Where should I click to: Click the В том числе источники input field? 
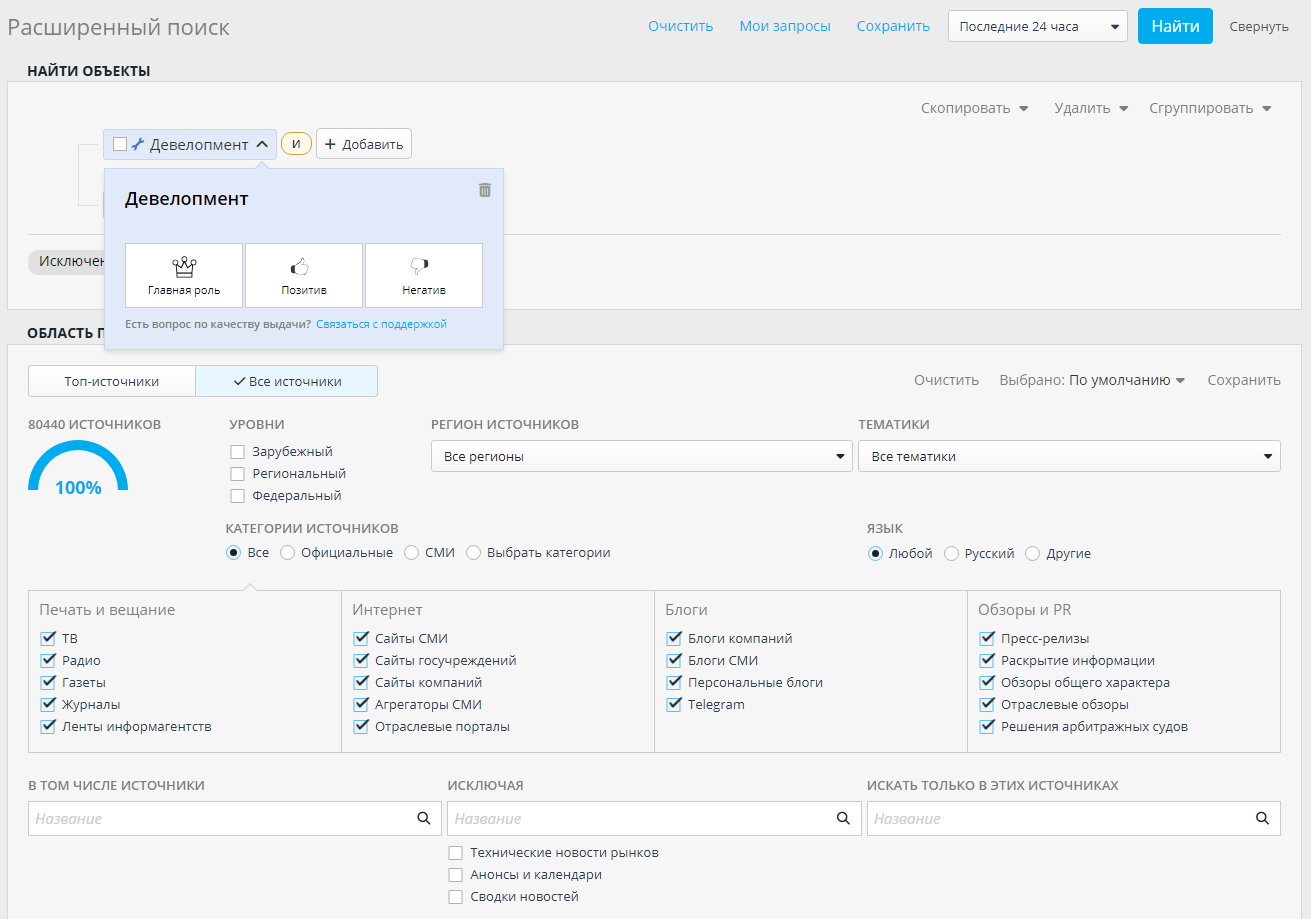[220, 818]
